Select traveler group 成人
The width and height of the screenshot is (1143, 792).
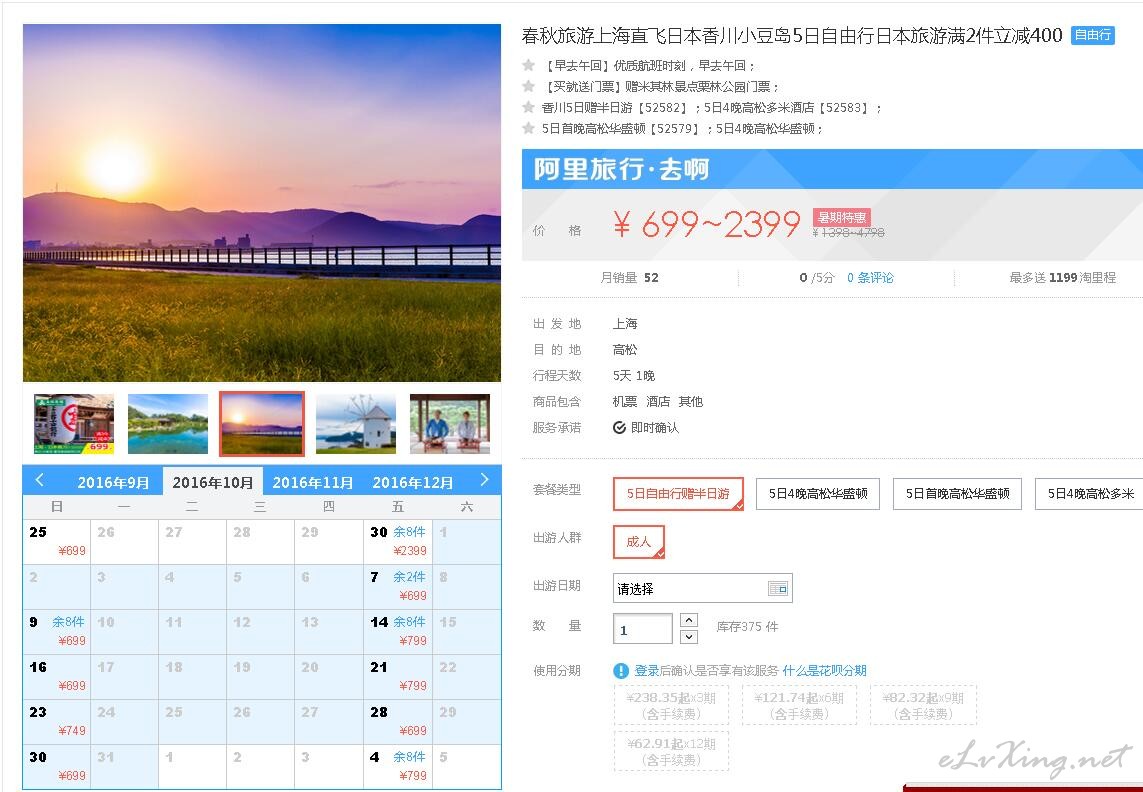pyautogui.click(x=639, y=541)
